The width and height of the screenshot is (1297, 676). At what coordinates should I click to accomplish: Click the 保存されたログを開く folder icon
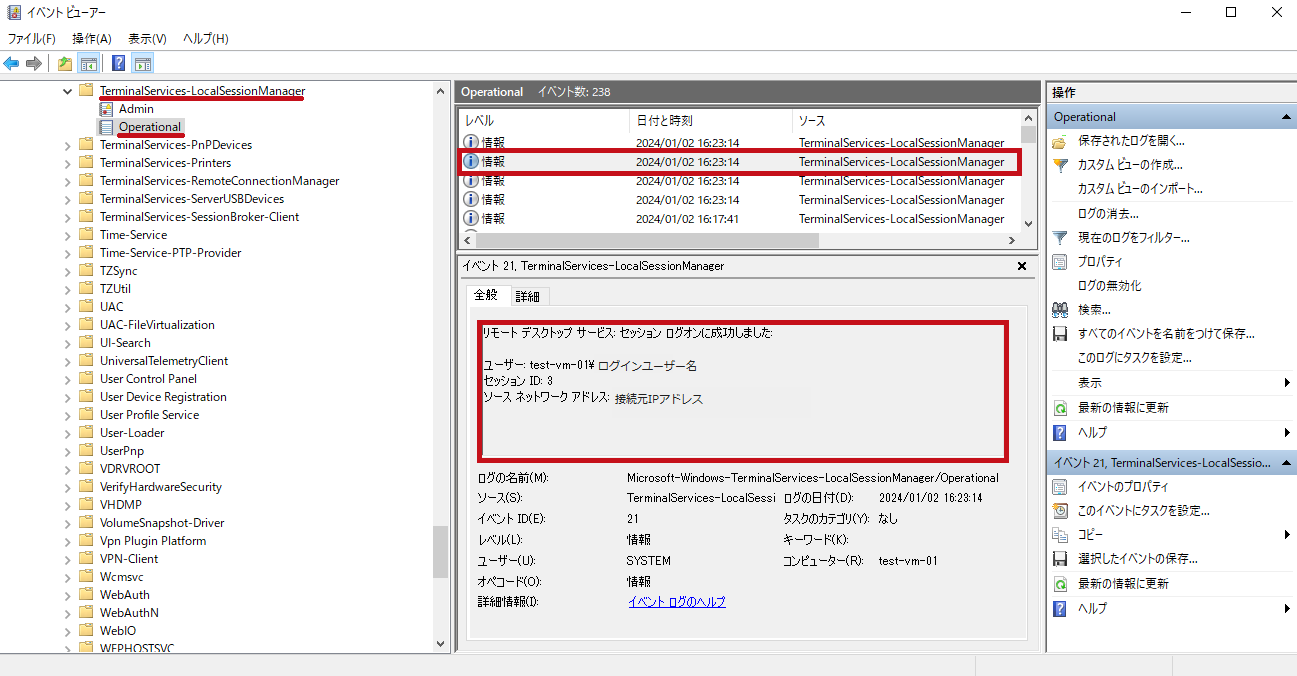click(1060, 141)
